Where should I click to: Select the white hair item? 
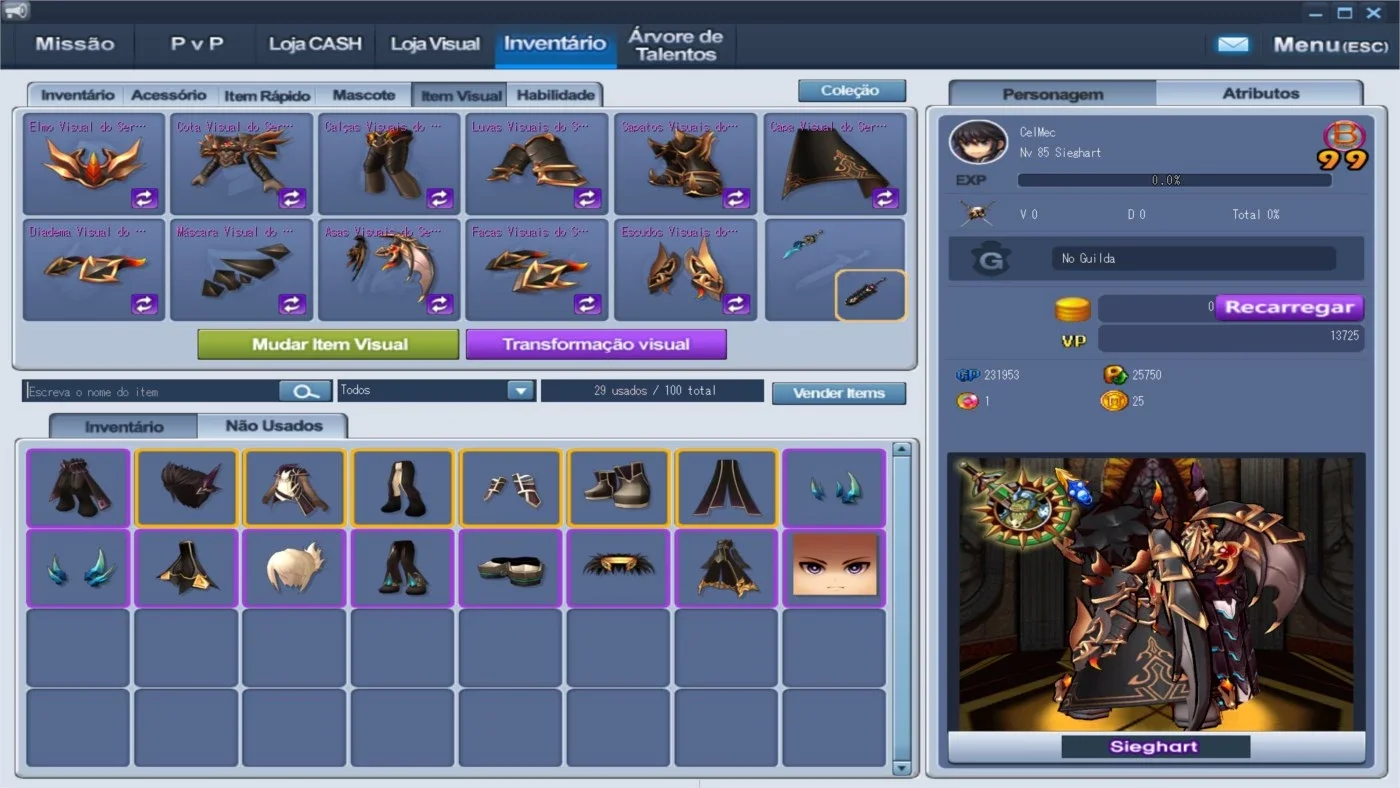(x=294, y=568)
